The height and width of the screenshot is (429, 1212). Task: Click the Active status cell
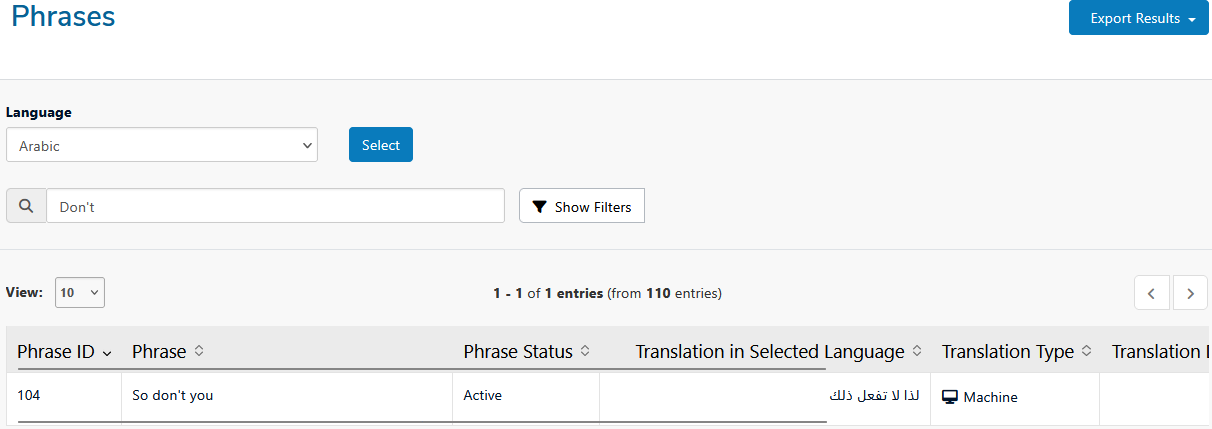coord(482,395)
